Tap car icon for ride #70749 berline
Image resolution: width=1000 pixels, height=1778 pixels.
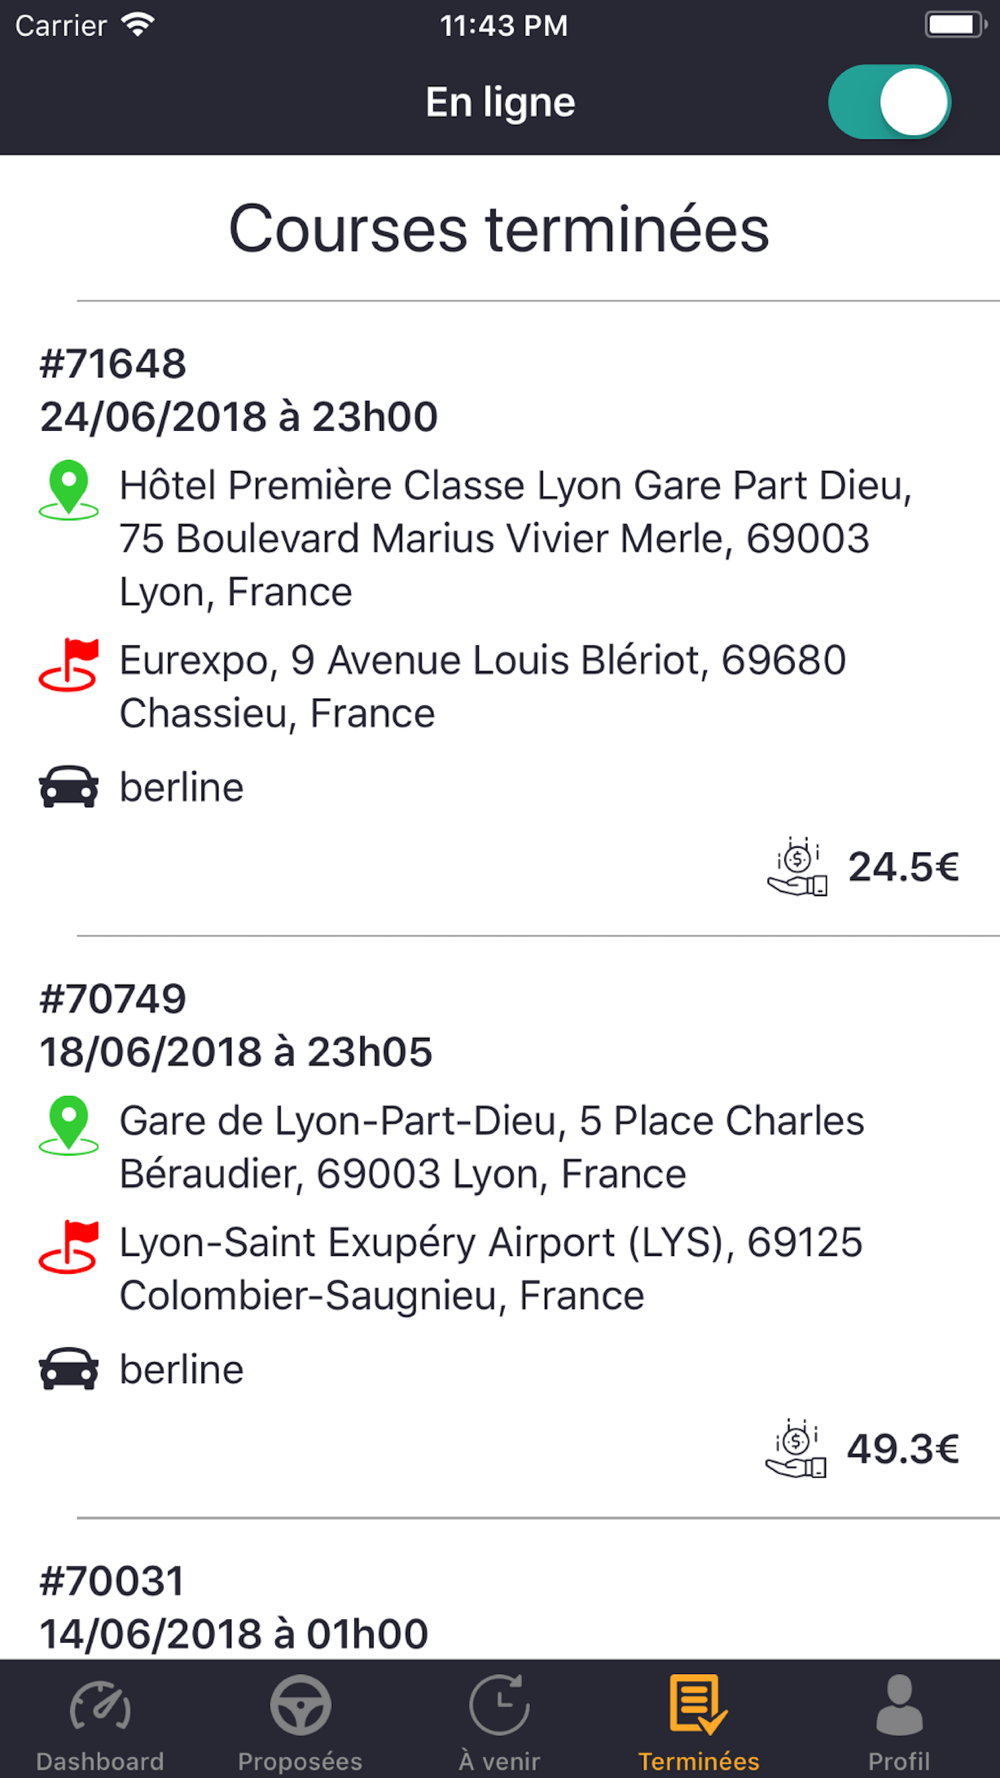[x=69, y=1369]
